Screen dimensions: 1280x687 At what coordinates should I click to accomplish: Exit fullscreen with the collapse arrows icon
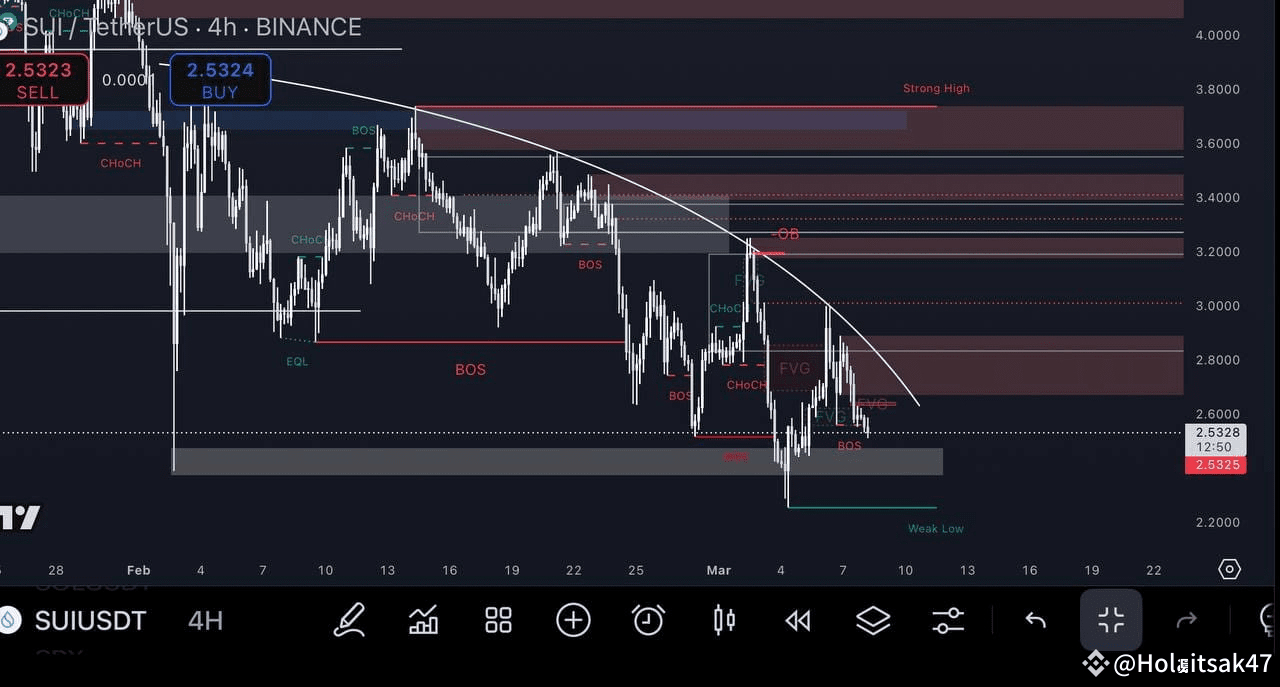pos(1110,620)
